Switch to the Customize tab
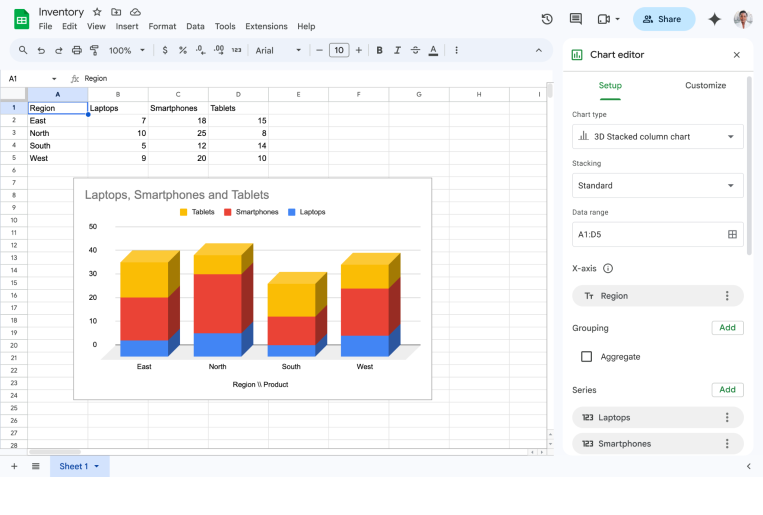Screen dimensions: 763x515 pyautogui.click(x=705, y=85)
